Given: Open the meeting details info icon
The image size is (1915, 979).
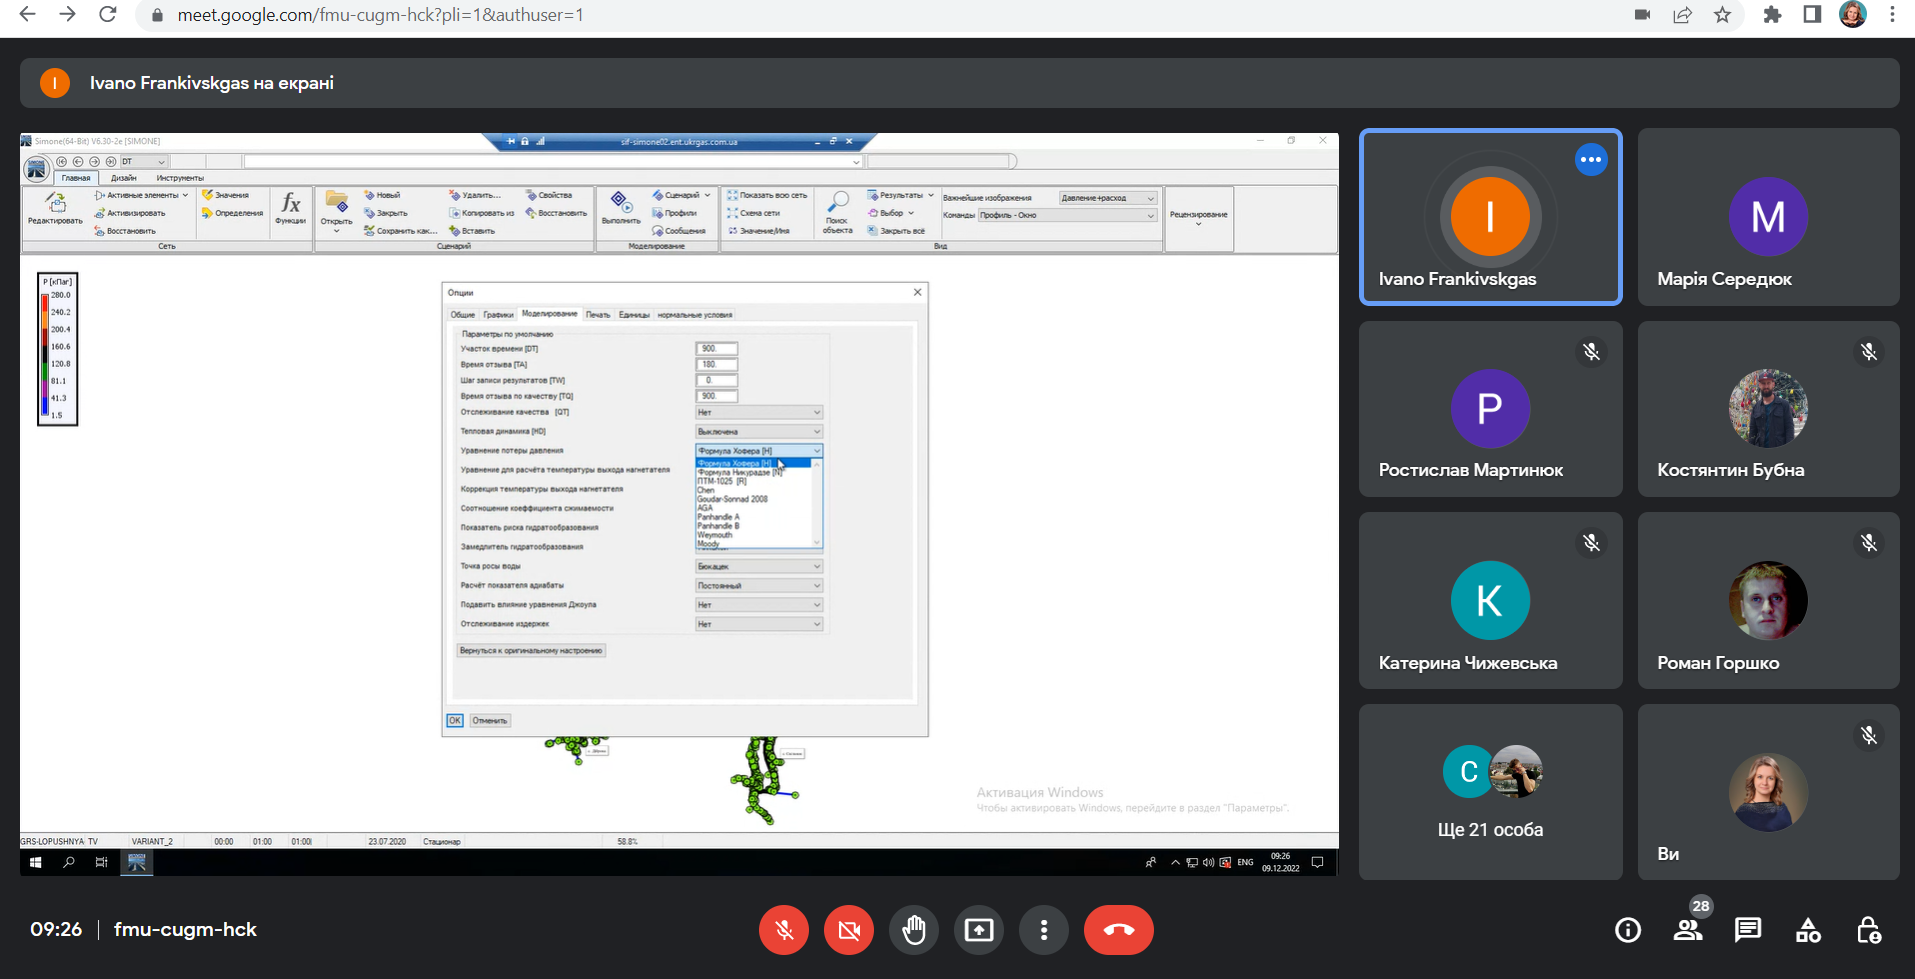Looking at the screenshot, I should click(1628, 930).
